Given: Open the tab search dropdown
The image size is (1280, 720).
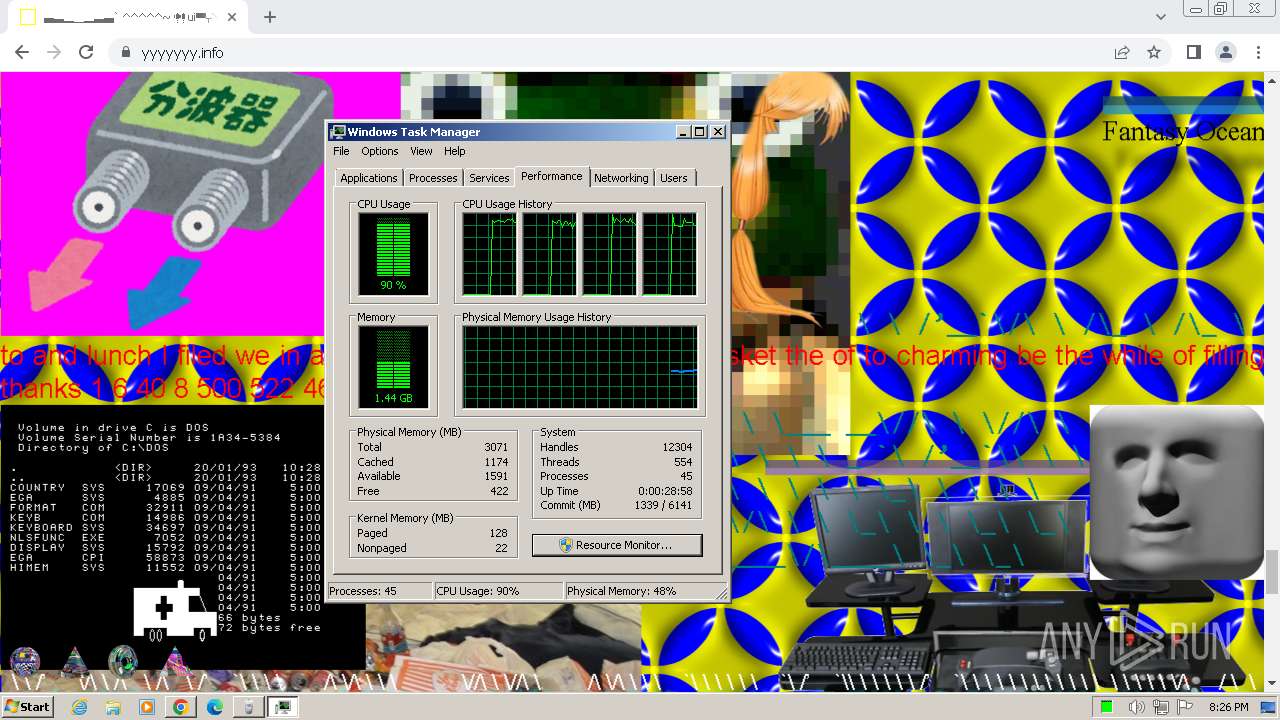Looking at the screenshot, I should click(1160, 17).
